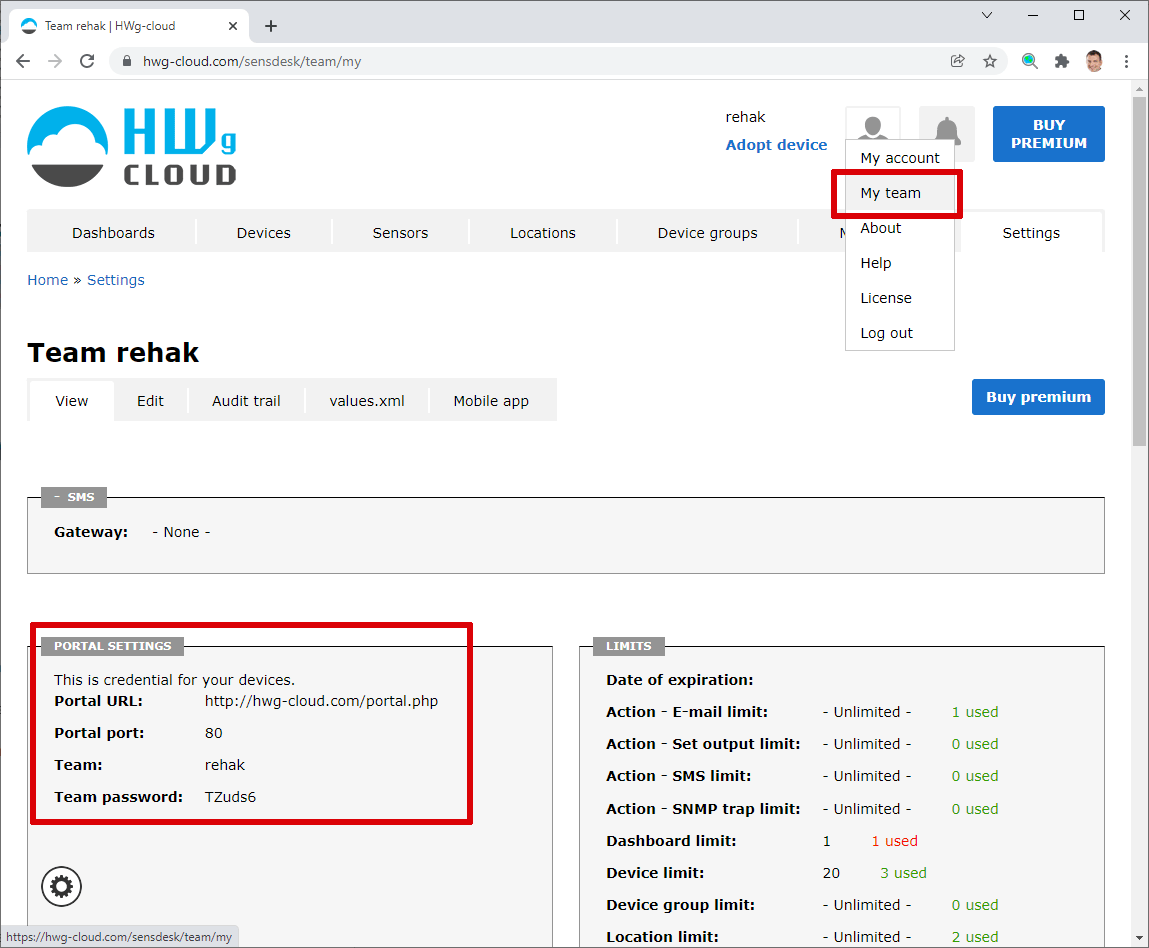Click the padlock site info icon
The height and width of the screenshot is (948, 1149).
click(x=127, y=62)
